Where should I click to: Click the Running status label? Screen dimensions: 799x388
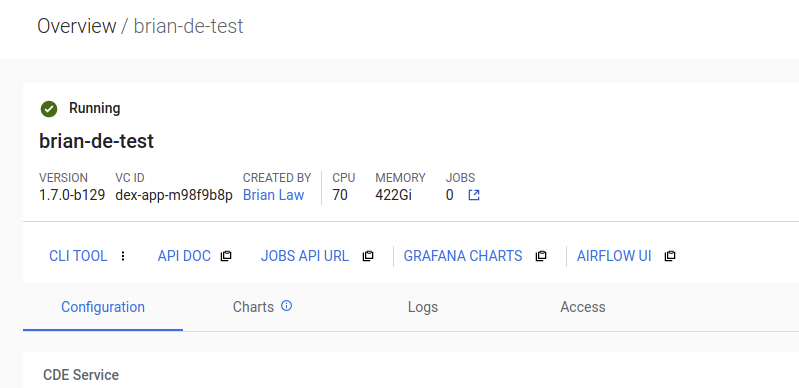pos(95,108)
